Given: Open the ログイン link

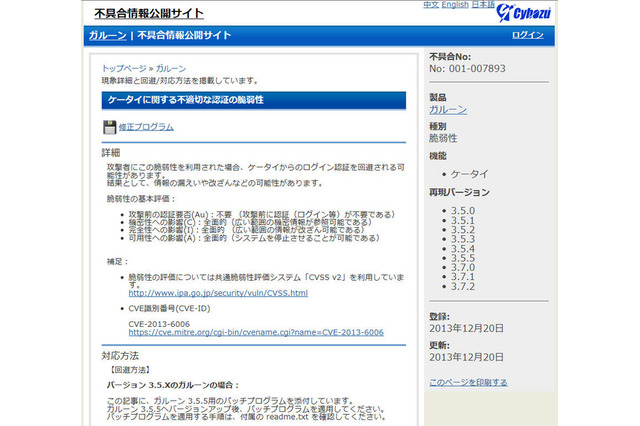Looking at the screenshot, I should pos(528,35).
